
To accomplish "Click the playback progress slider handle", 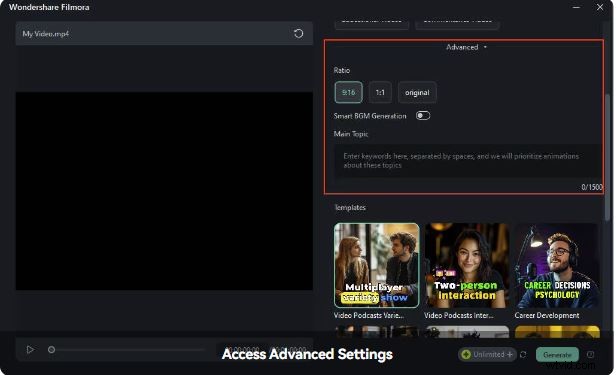I will [x=51, y=349].
